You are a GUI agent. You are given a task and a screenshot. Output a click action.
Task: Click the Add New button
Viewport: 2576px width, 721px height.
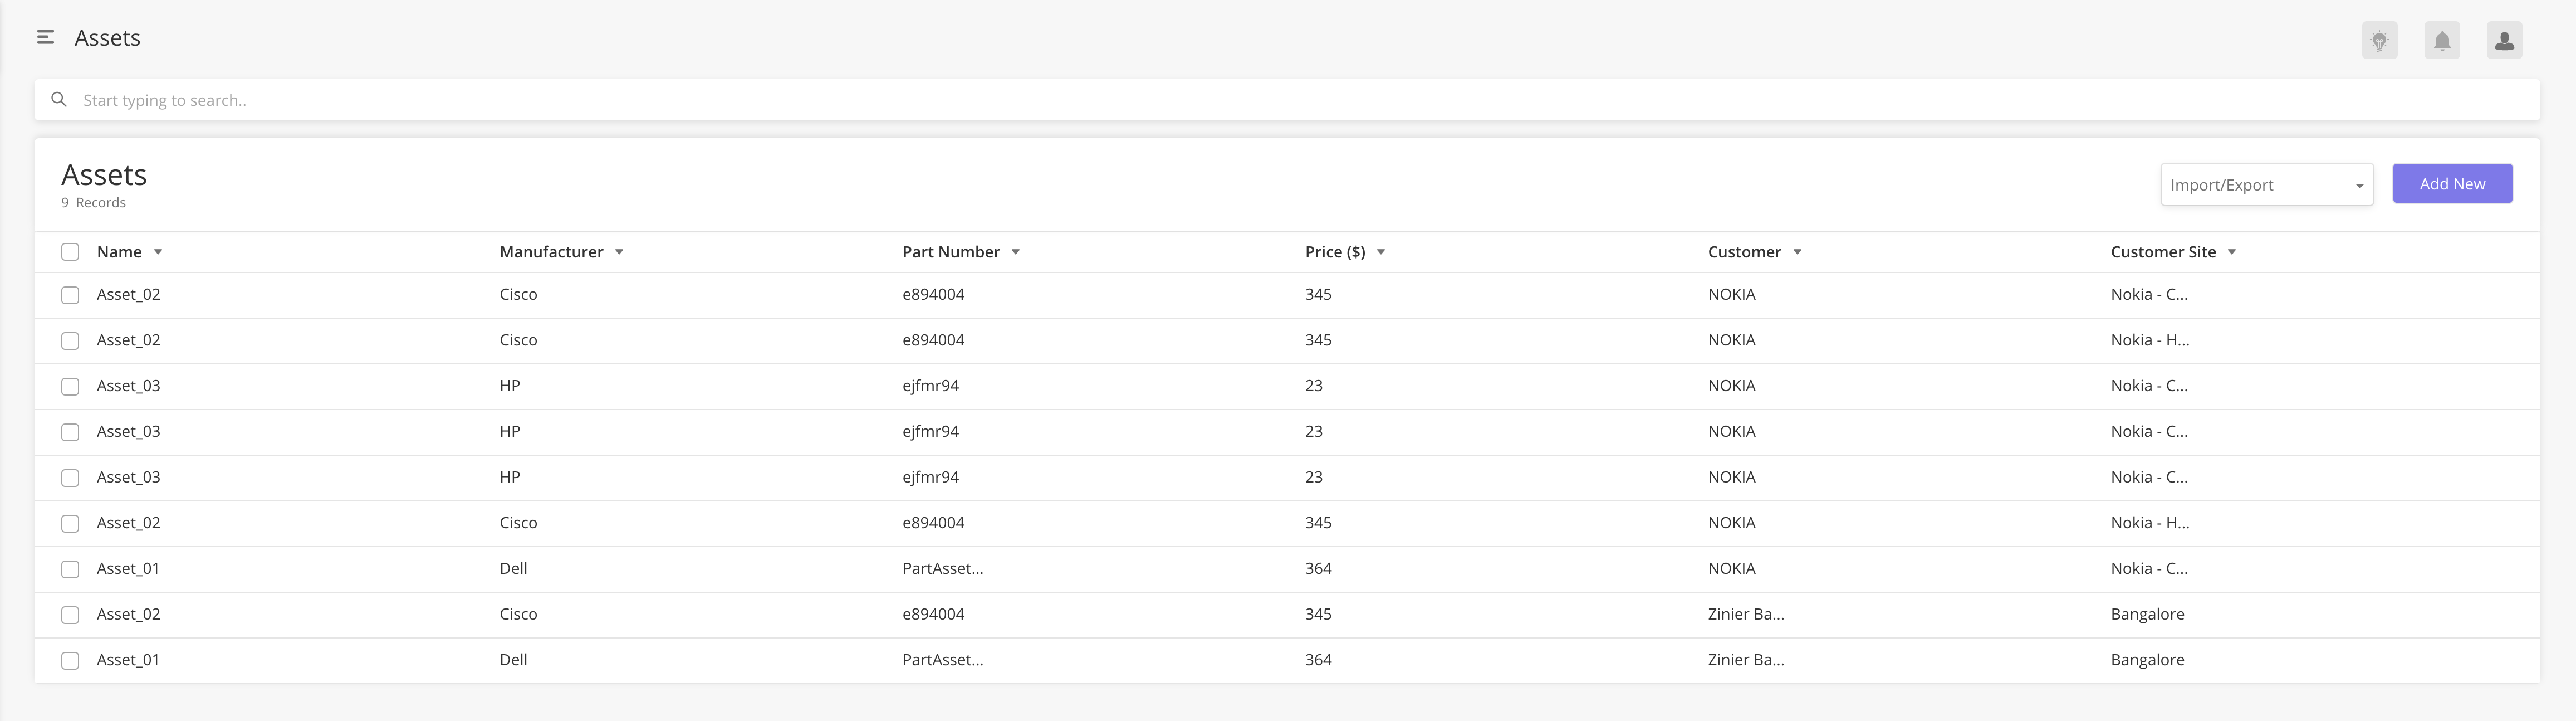point(2452,184)
